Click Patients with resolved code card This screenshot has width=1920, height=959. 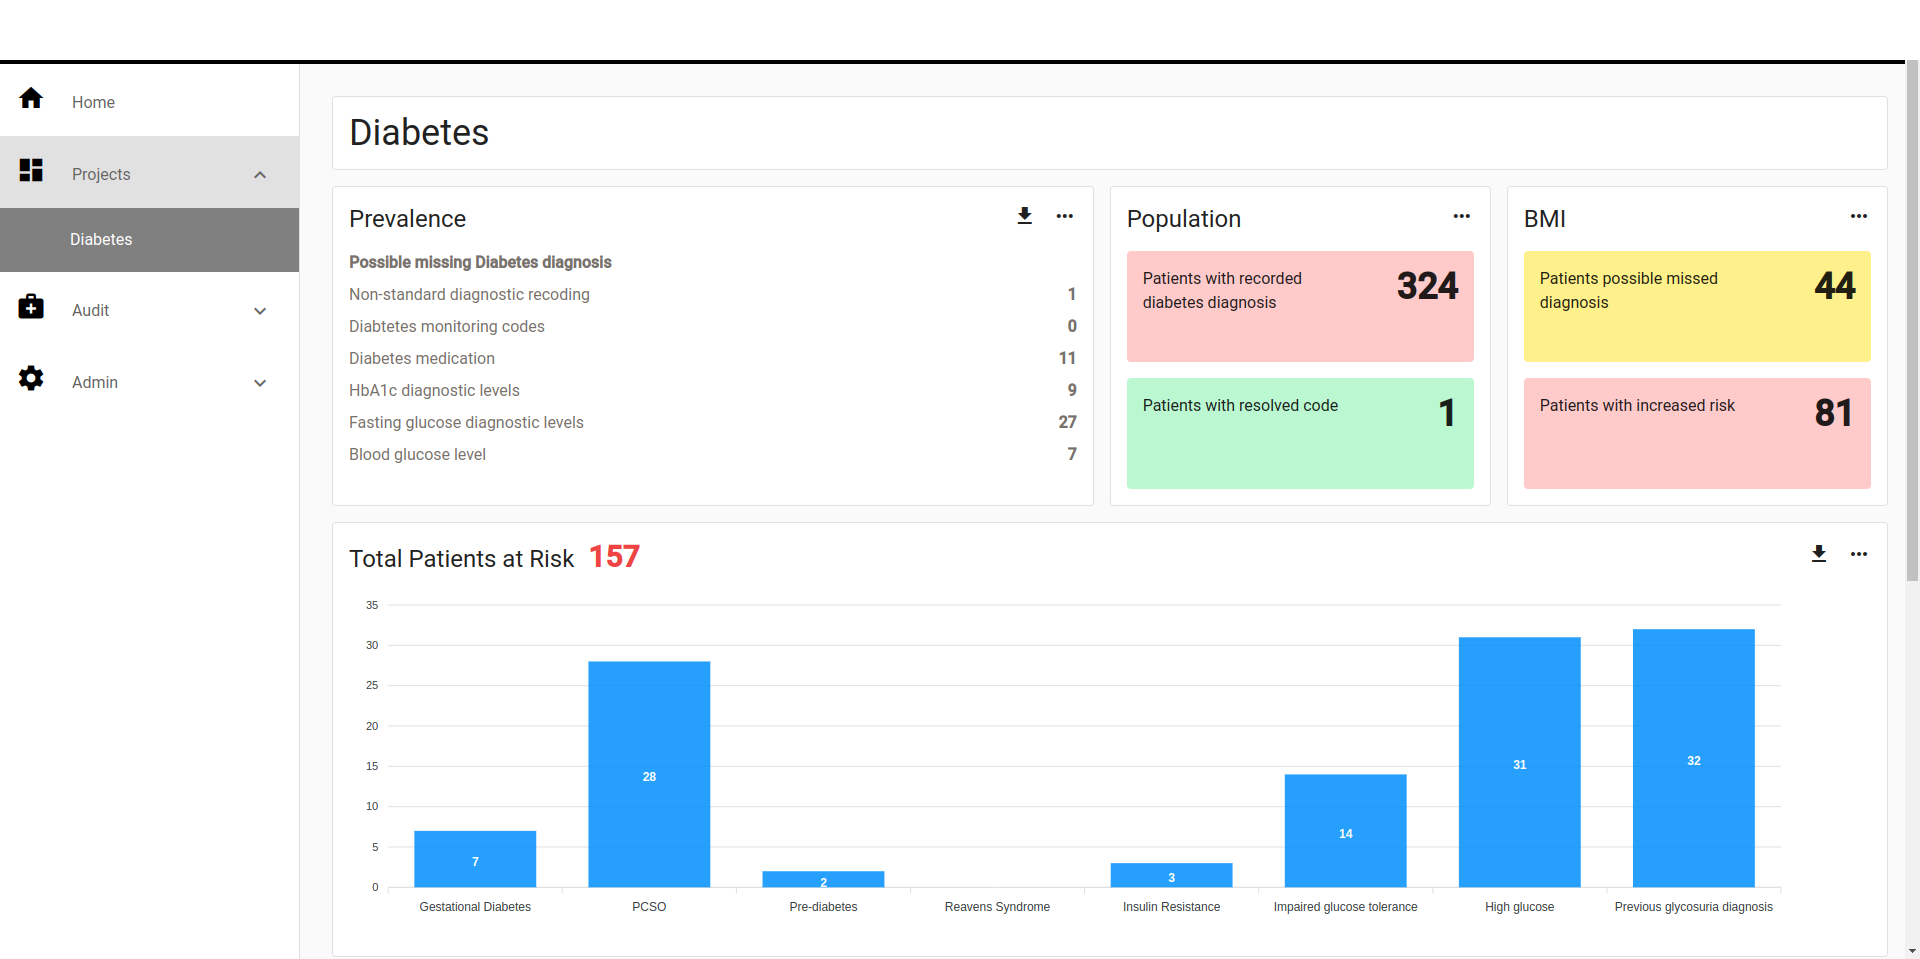click(x=1299, y=433)
